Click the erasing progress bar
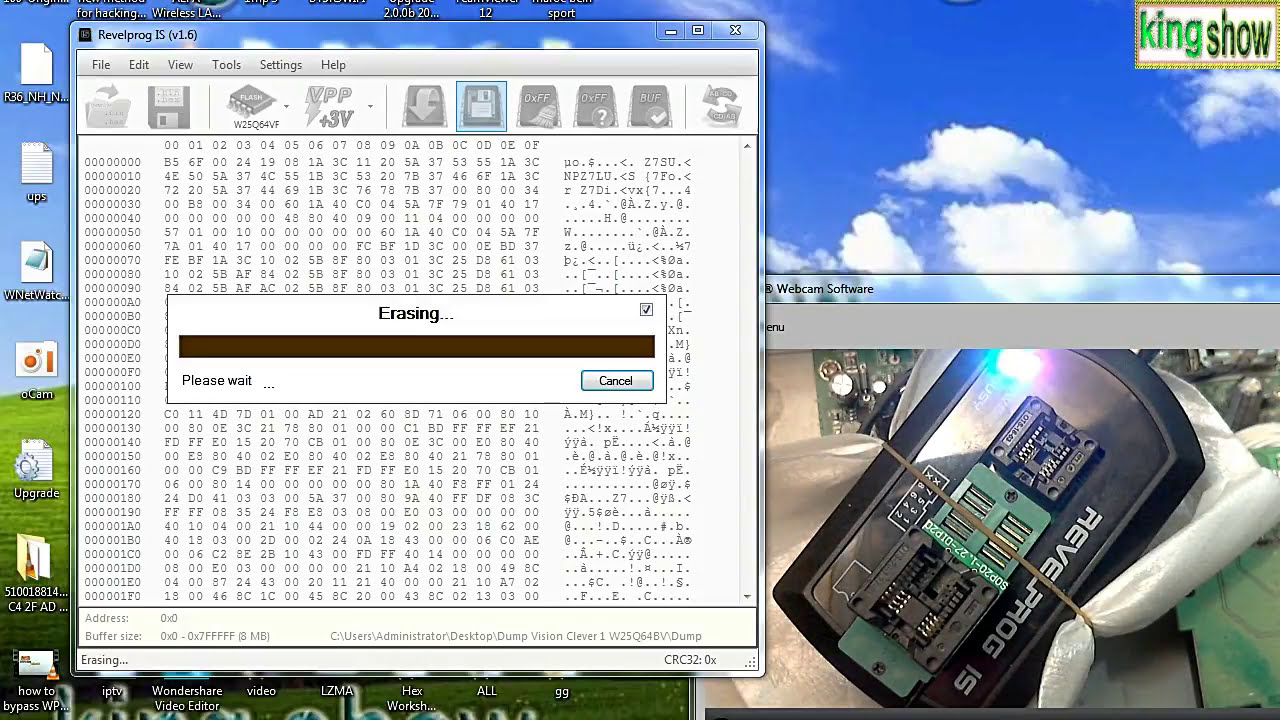Screen dimensions: 1280x720 [417, 346]
